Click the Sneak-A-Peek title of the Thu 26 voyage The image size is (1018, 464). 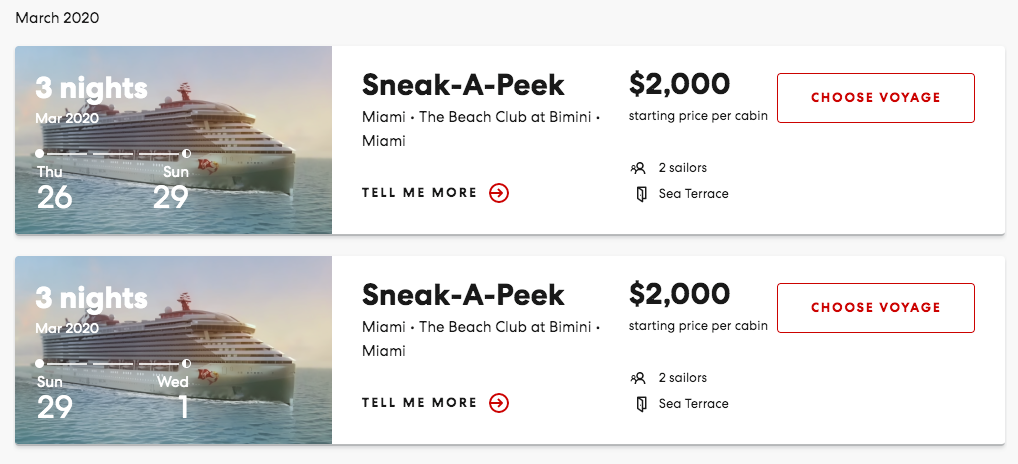[463, 84]
